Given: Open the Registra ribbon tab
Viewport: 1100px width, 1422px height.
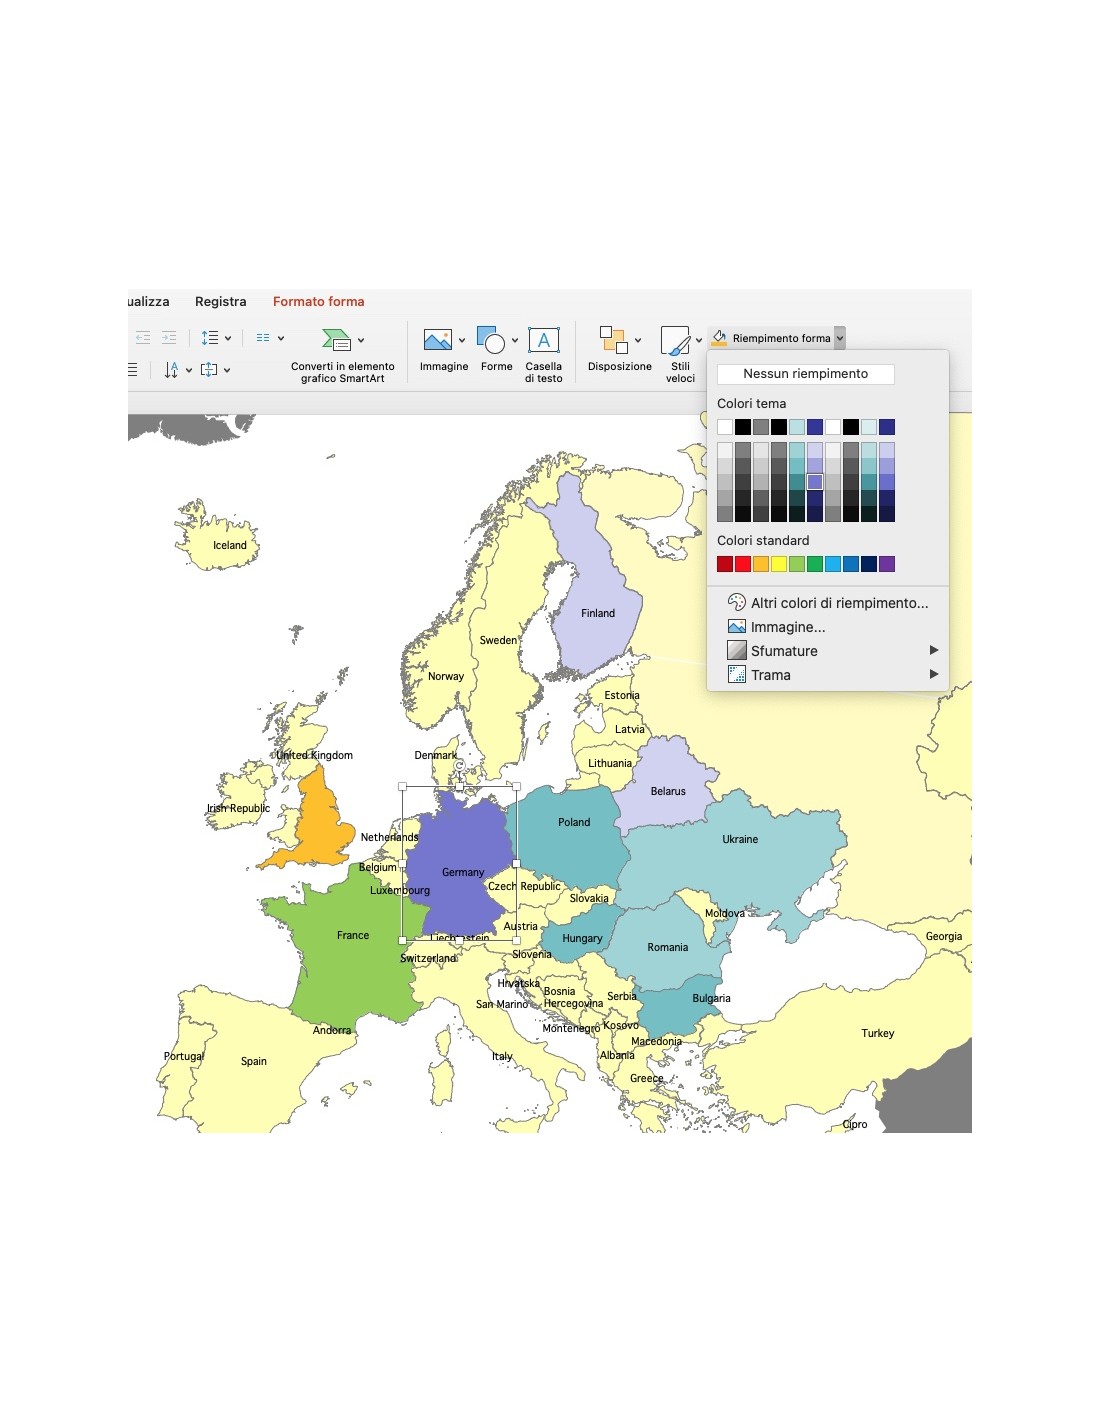Looking at the screenshot, I should pos(220,301).
